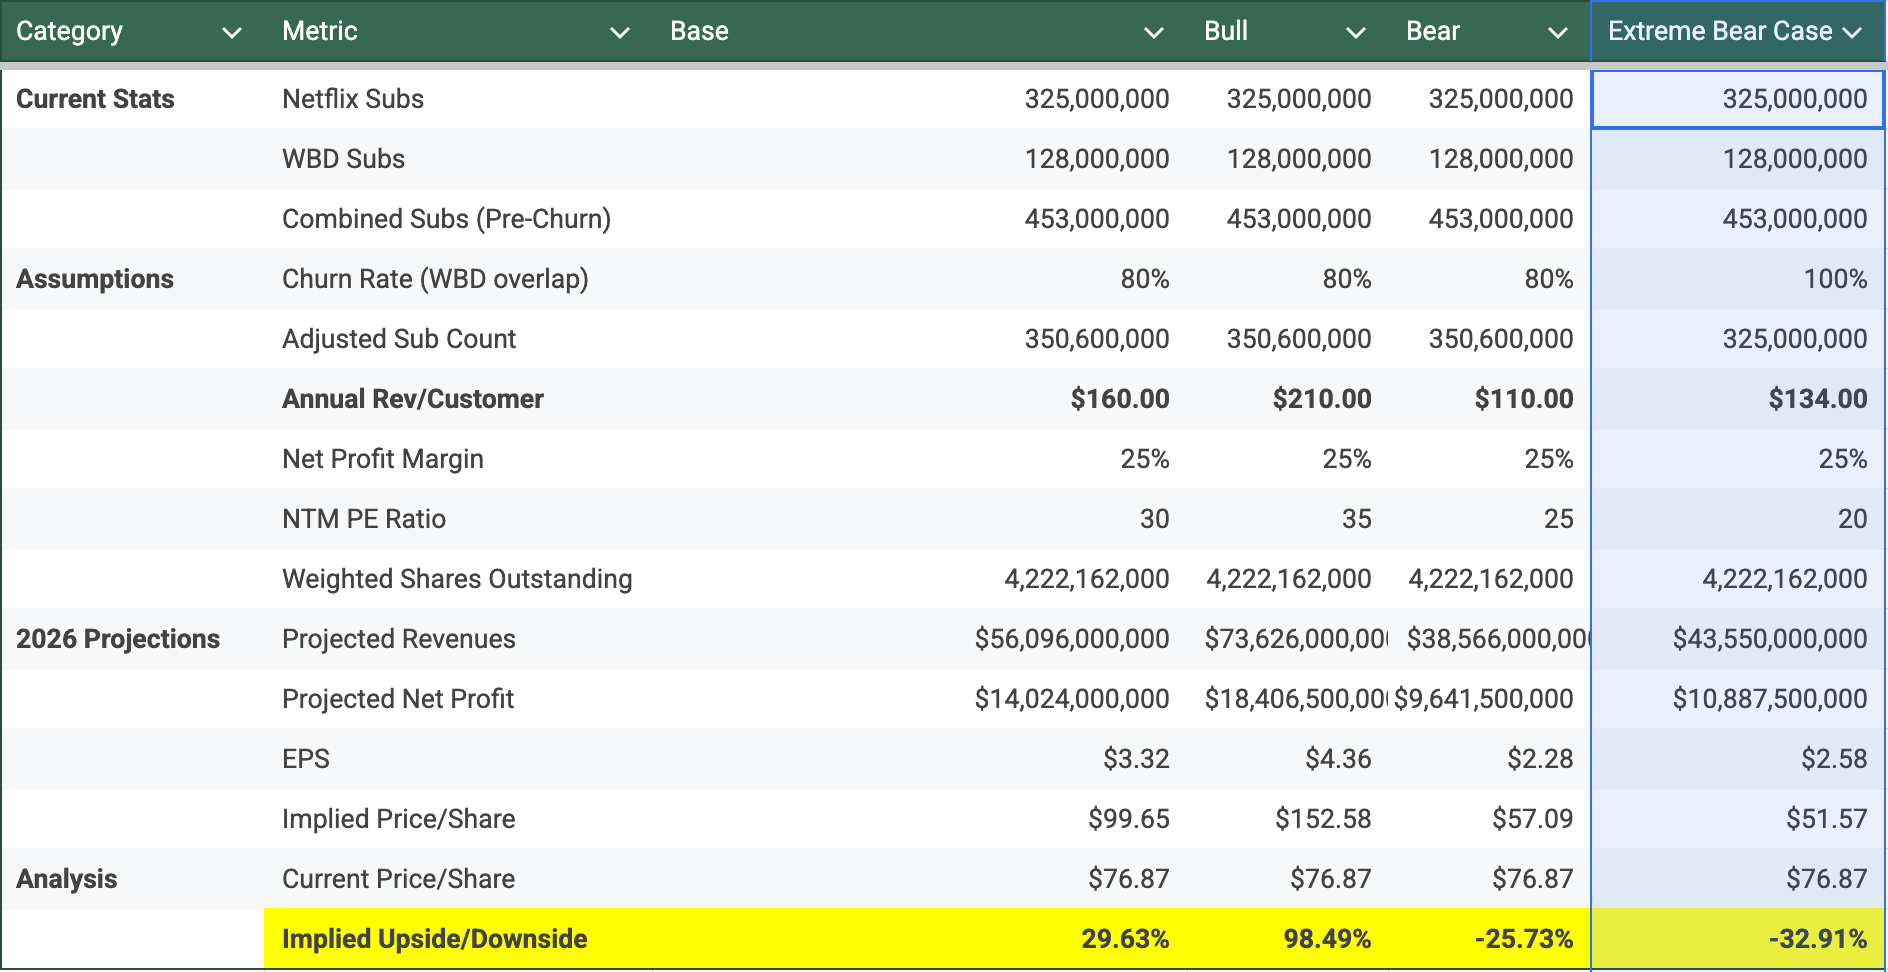Open the Extreme Bear Case column dropdown
Screen dimensions: 1888x972
click(1852, 33)
